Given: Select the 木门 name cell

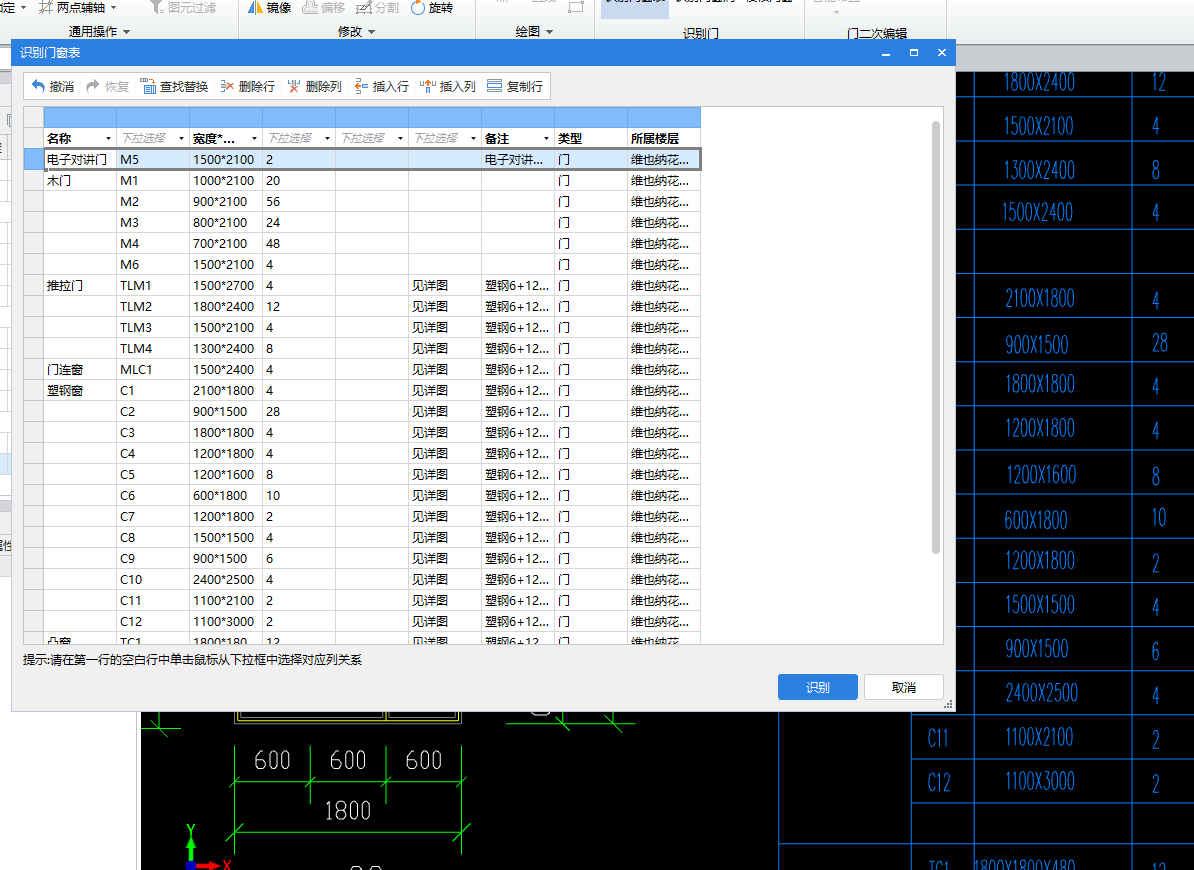Looking at the screenshot, I should (80, 180).
